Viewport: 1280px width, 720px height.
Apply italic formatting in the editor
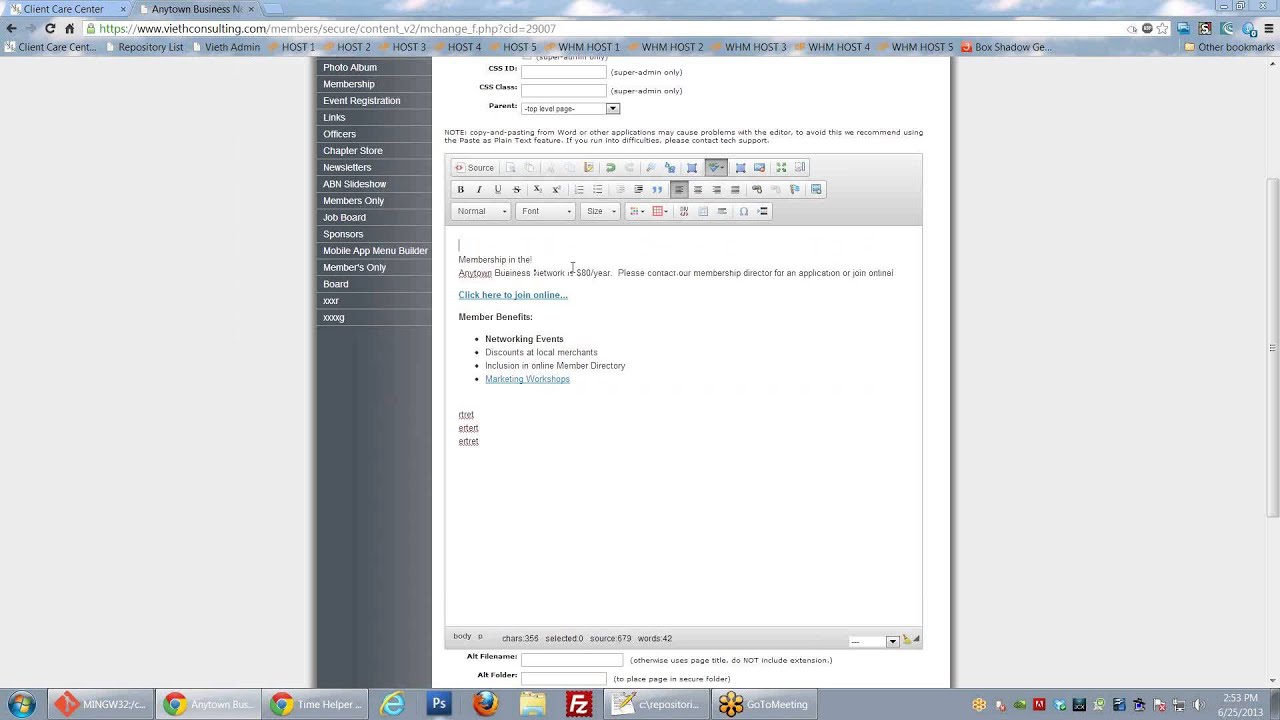coord(479,189)
